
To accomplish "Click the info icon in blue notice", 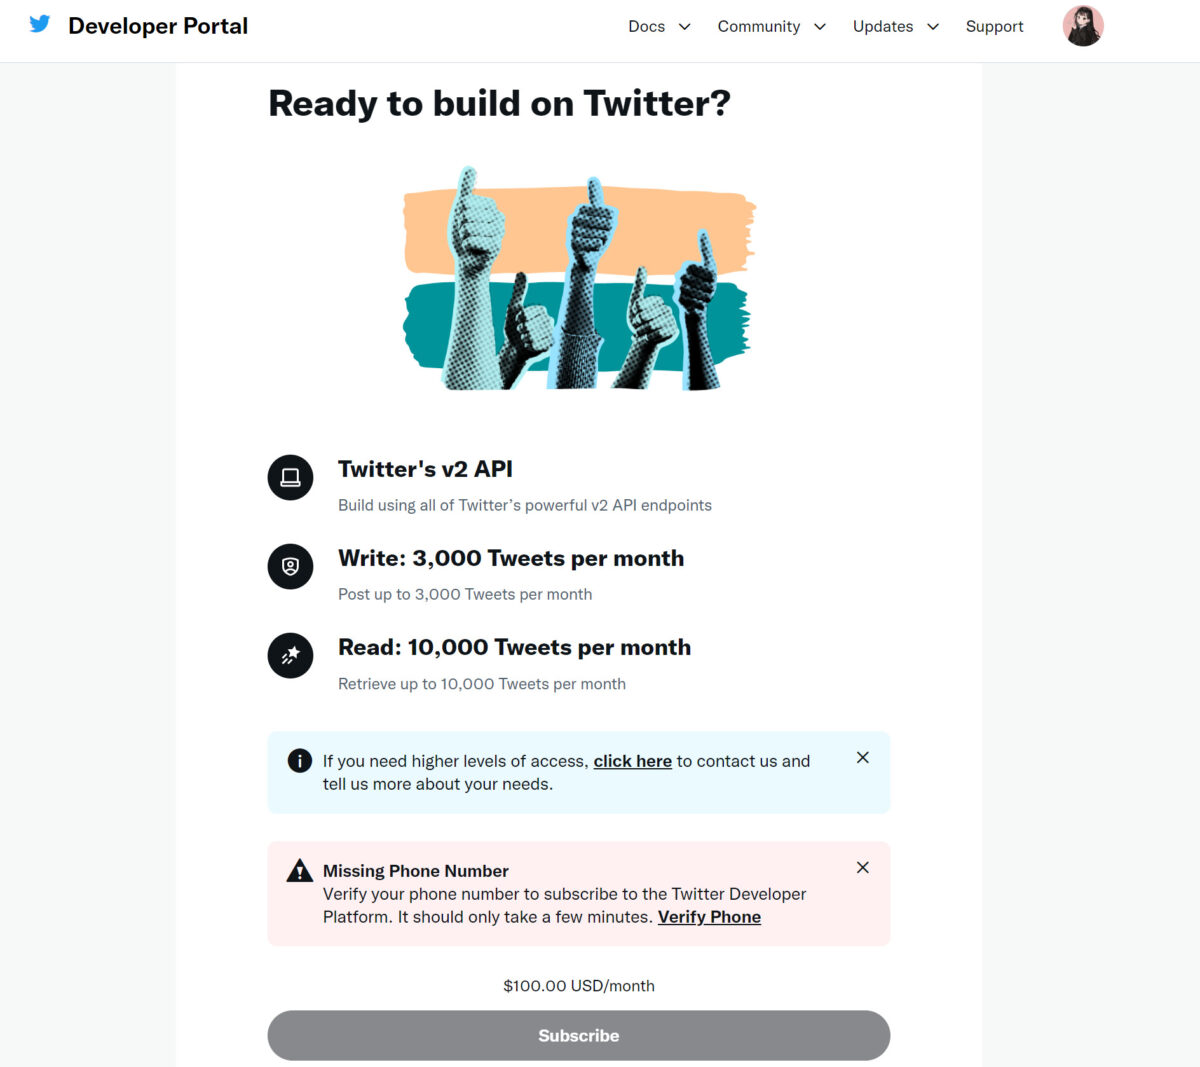I will pos(300,761).
